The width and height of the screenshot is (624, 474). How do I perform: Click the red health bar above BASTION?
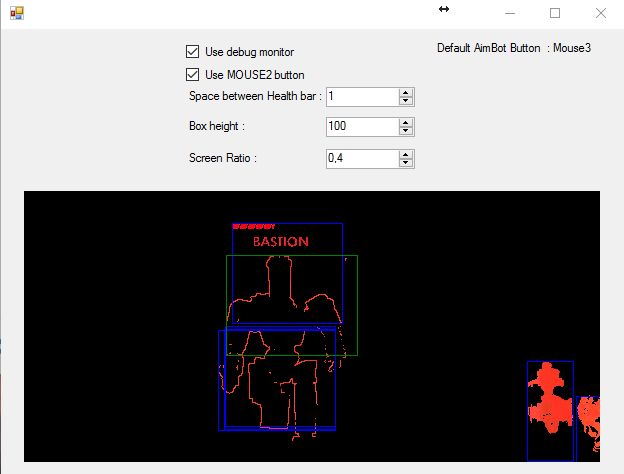coord(254,226)
